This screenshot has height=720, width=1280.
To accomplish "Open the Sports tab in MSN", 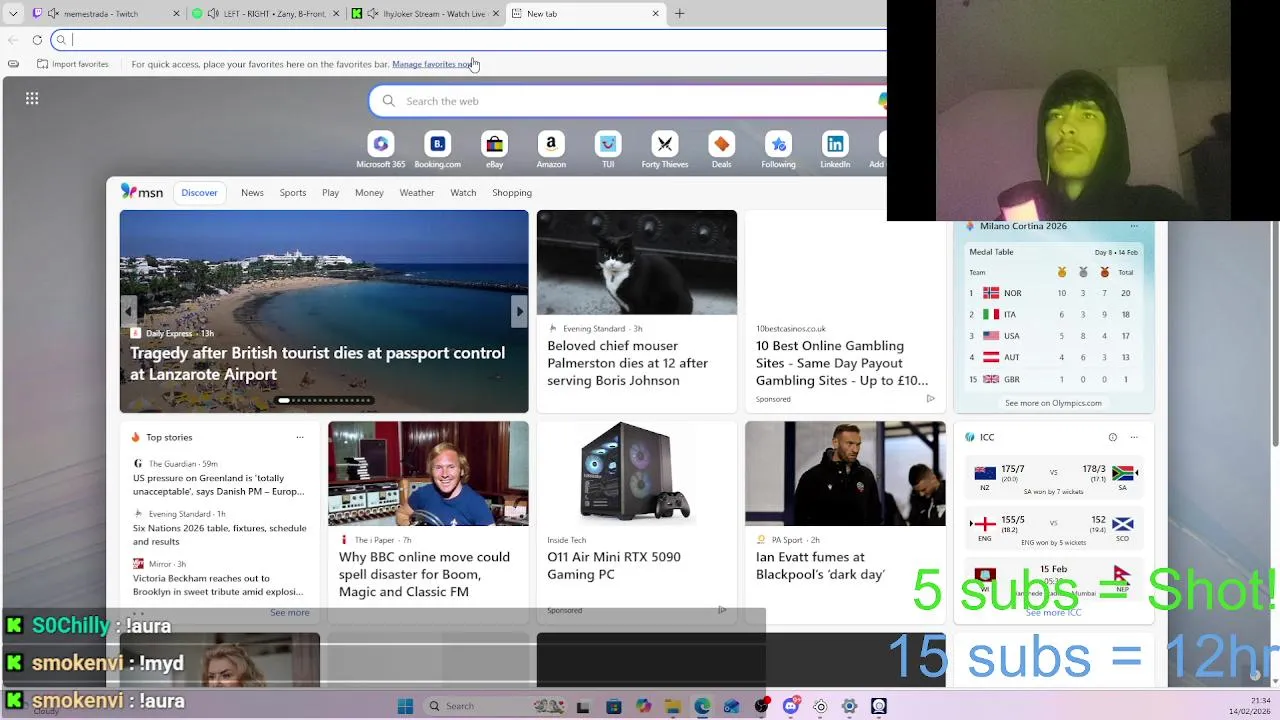I will (x=293, y=192).
